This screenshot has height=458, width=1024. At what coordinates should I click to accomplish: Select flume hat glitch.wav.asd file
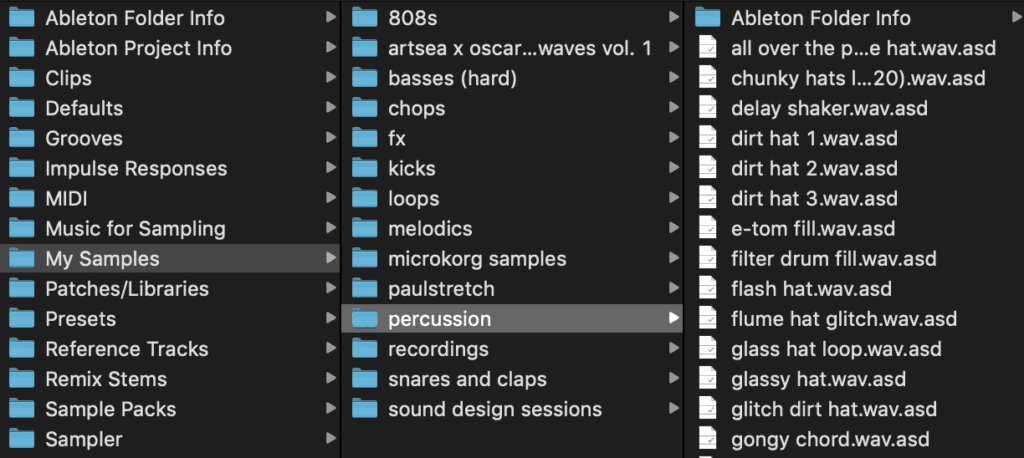point(843,319)
